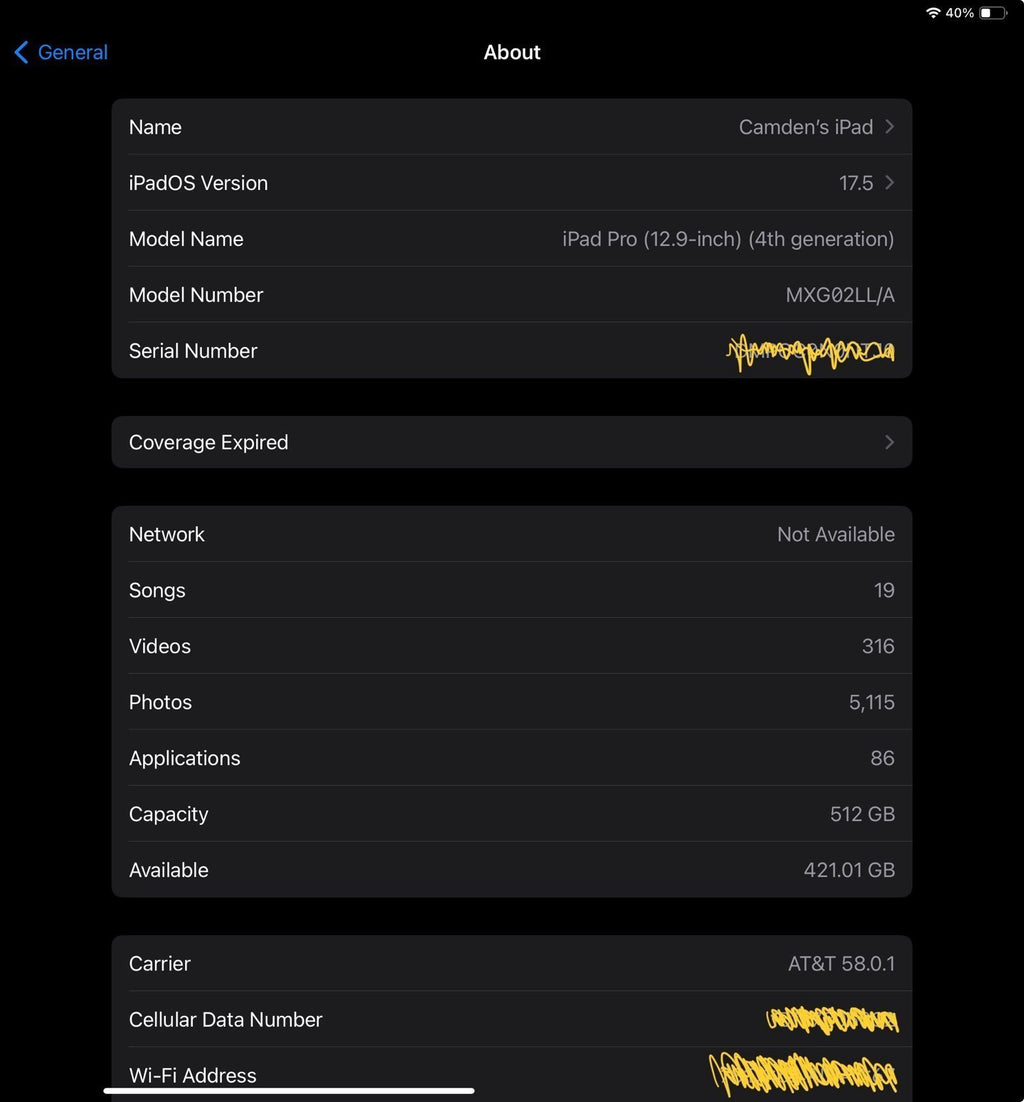This screenshot has width=1024, height=1102.
Task: Expand the iPadOS Version 17.5 details
Action: 888,183
